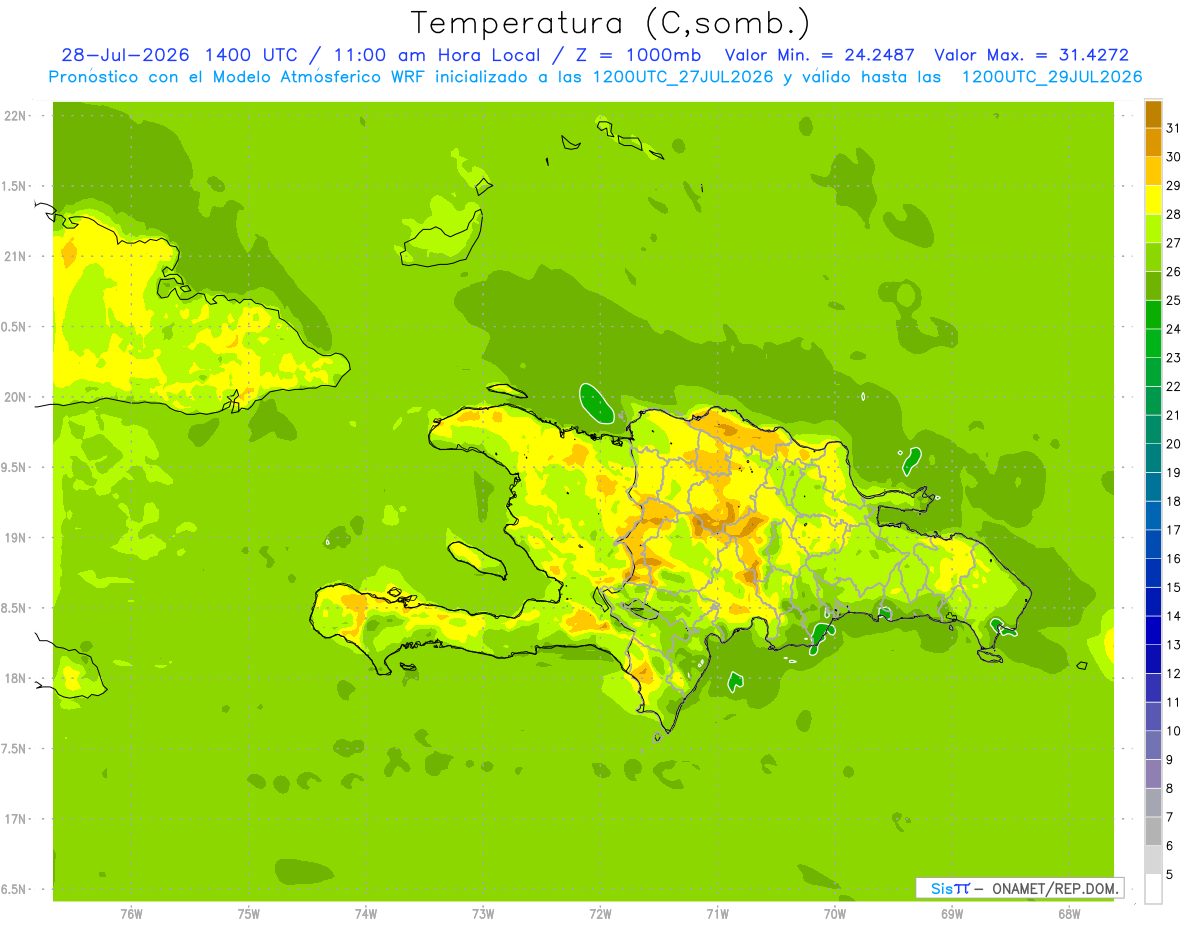1200x927 pixels.
Task: Click the "68W" longitude axis label
Action: point(1069,914)
